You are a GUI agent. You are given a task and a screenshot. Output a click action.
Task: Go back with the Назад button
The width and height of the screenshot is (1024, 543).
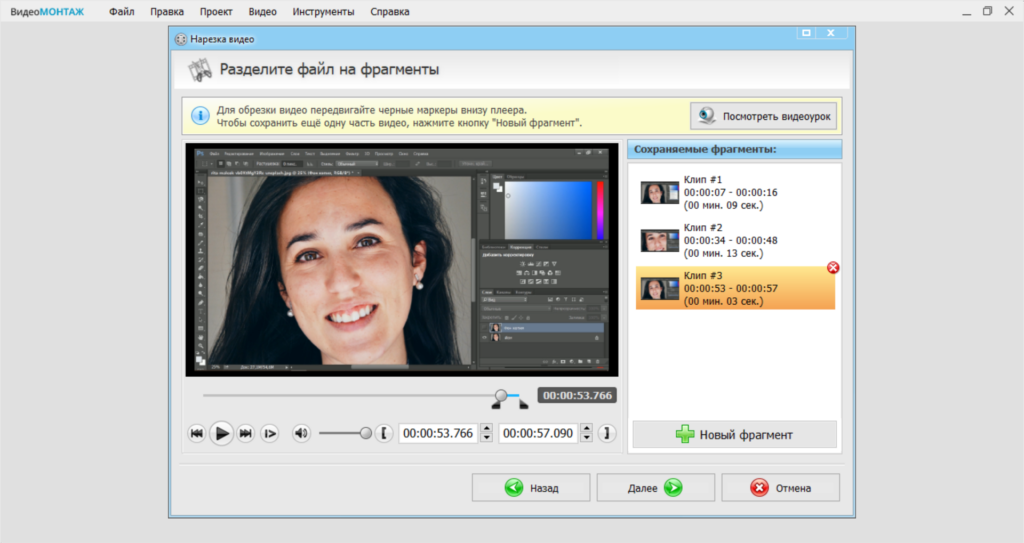(x=531, y=488)
